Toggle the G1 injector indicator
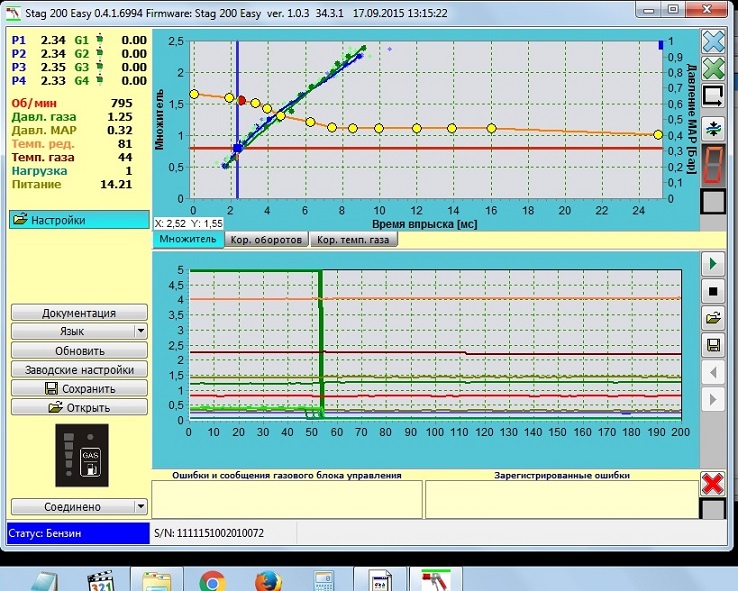The image size is (738, 591). pos(100,40)
